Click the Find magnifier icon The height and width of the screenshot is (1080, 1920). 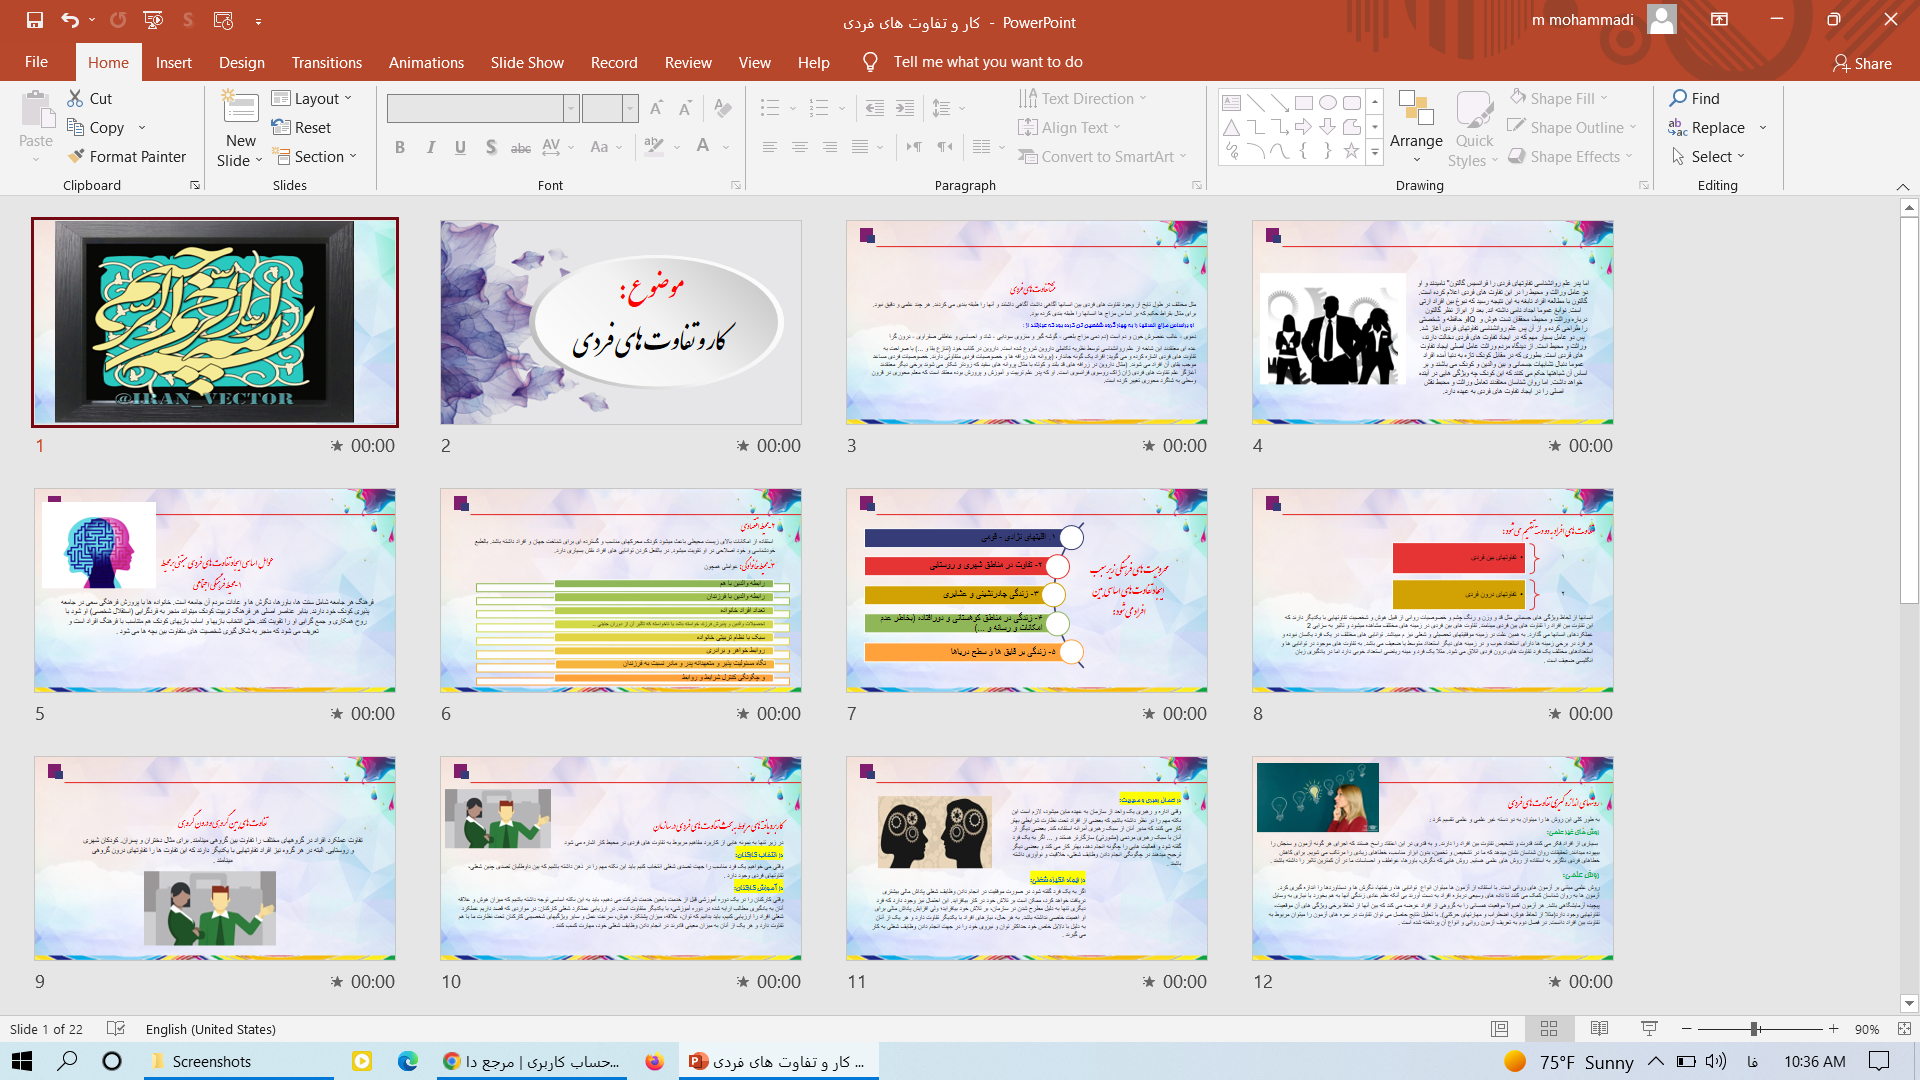click(1678, 98)
